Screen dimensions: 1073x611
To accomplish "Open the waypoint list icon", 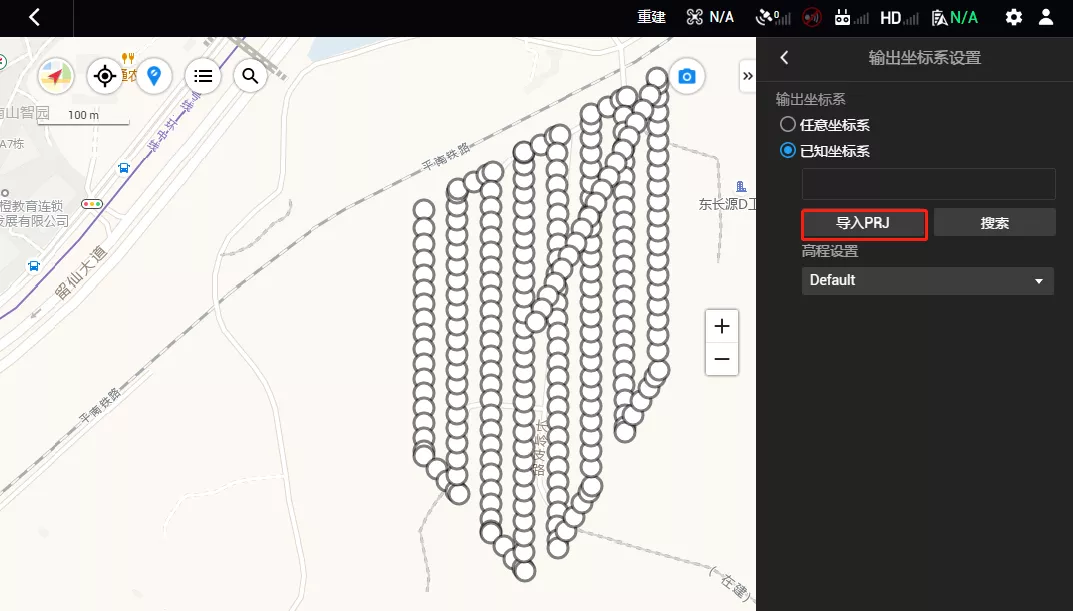I will [x=203, y=75].
